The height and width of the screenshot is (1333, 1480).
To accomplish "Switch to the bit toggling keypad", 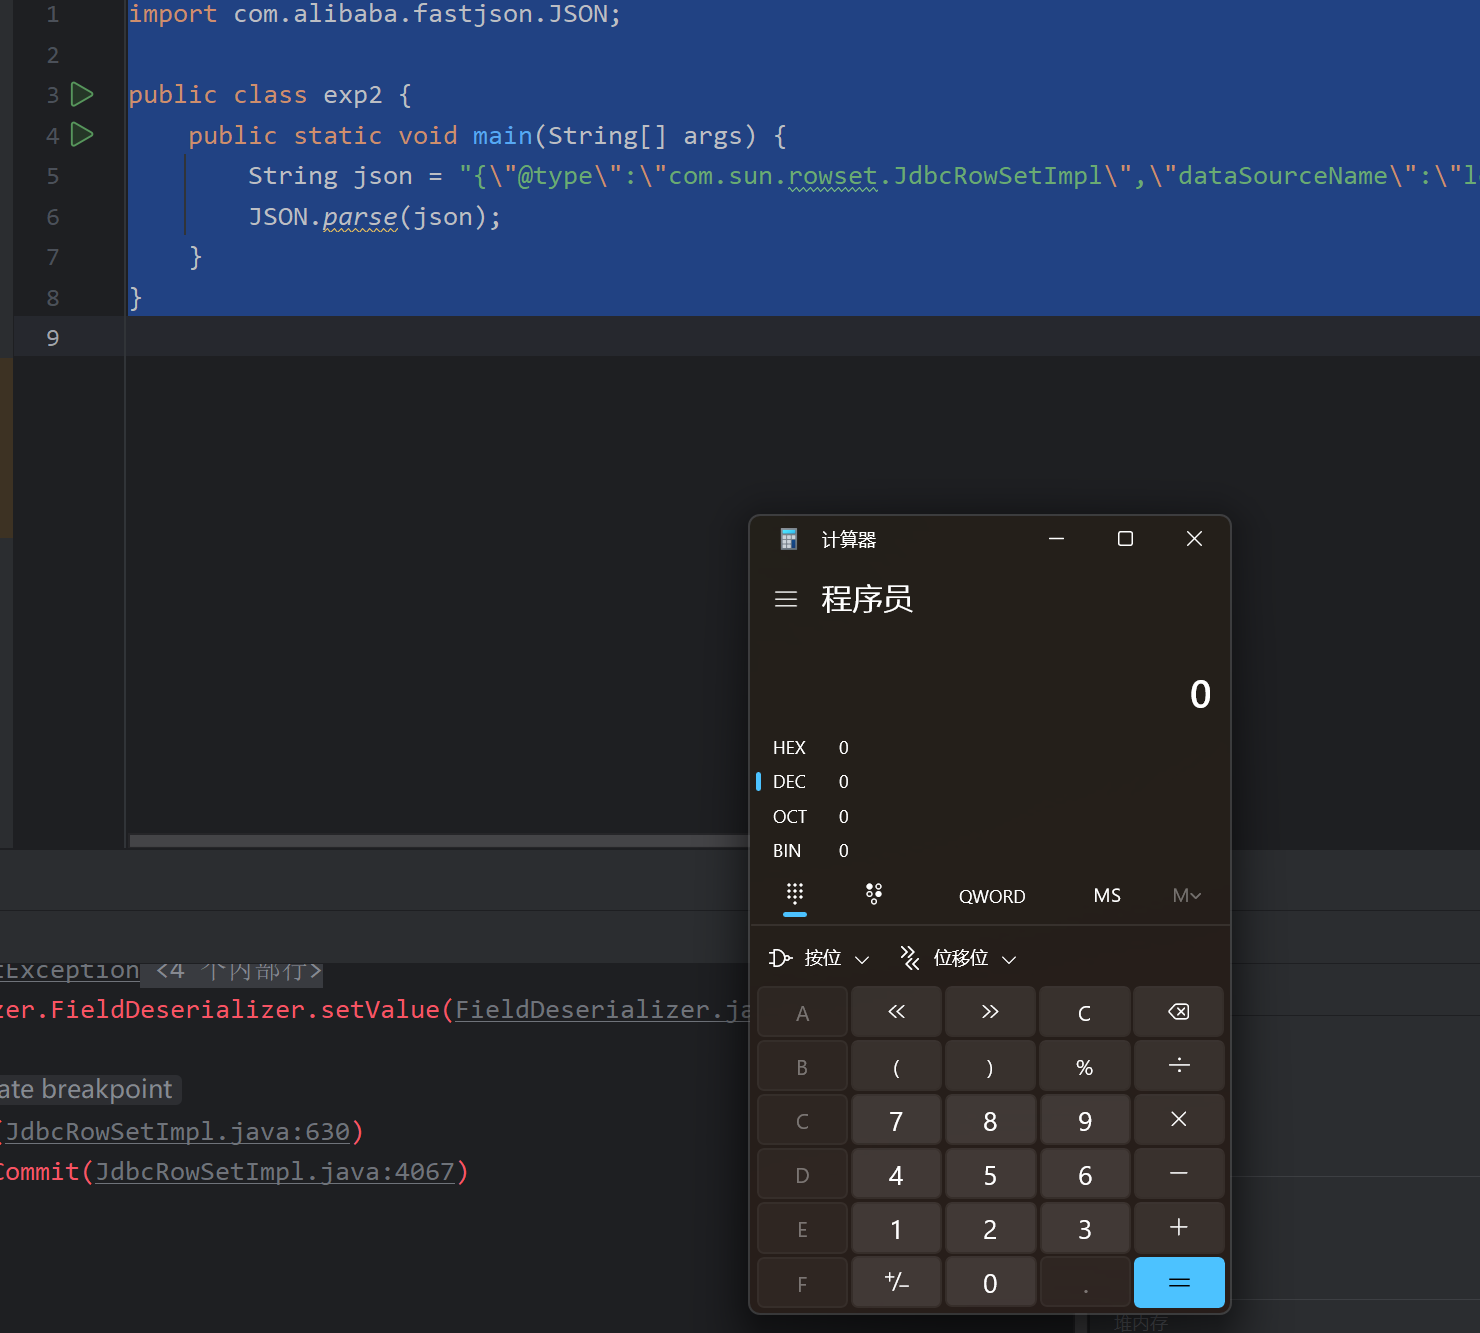I will [874, 895].
